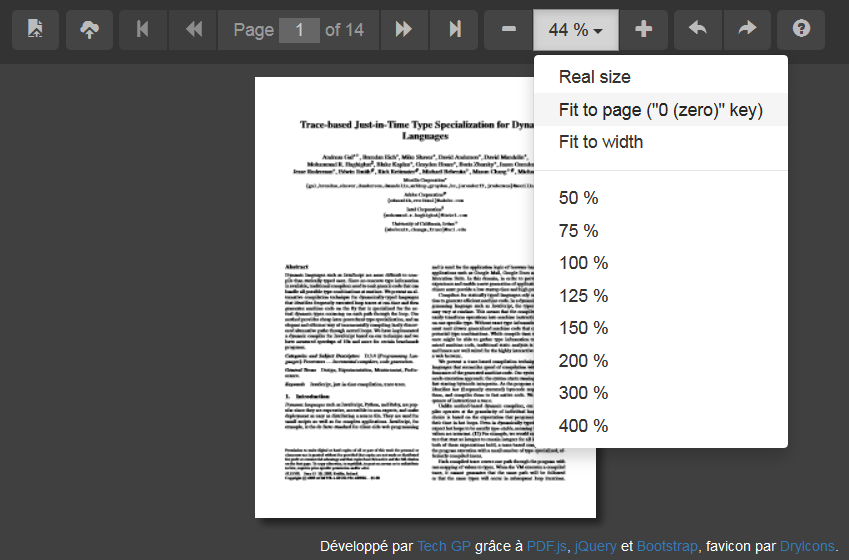Zoom in with the plus button

643,29
